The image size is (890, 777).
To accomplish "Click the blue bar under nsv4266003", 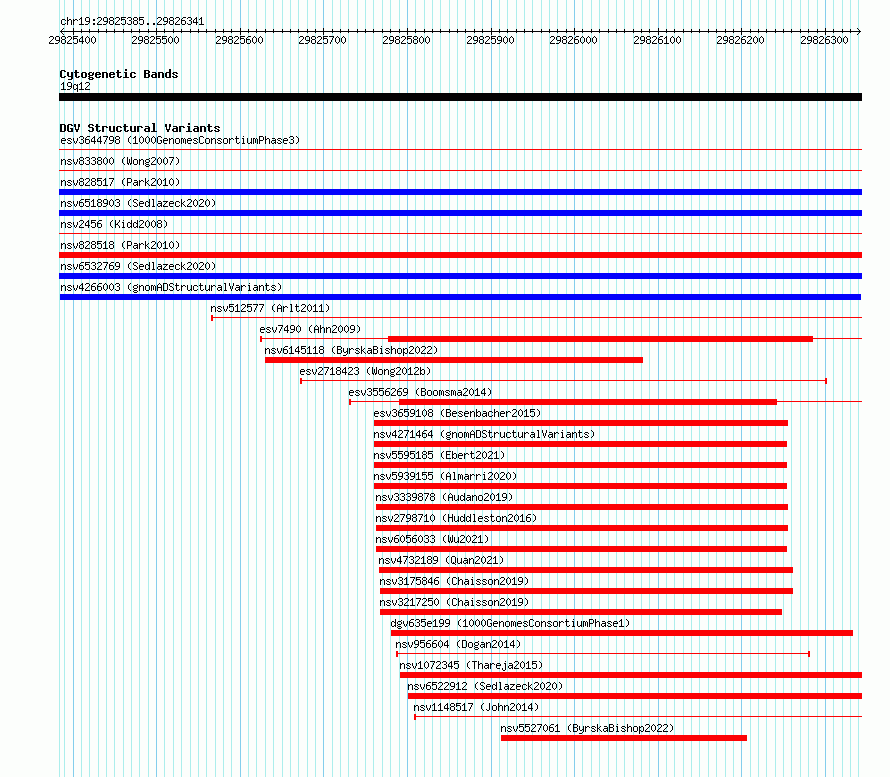I will coord(460,297).
